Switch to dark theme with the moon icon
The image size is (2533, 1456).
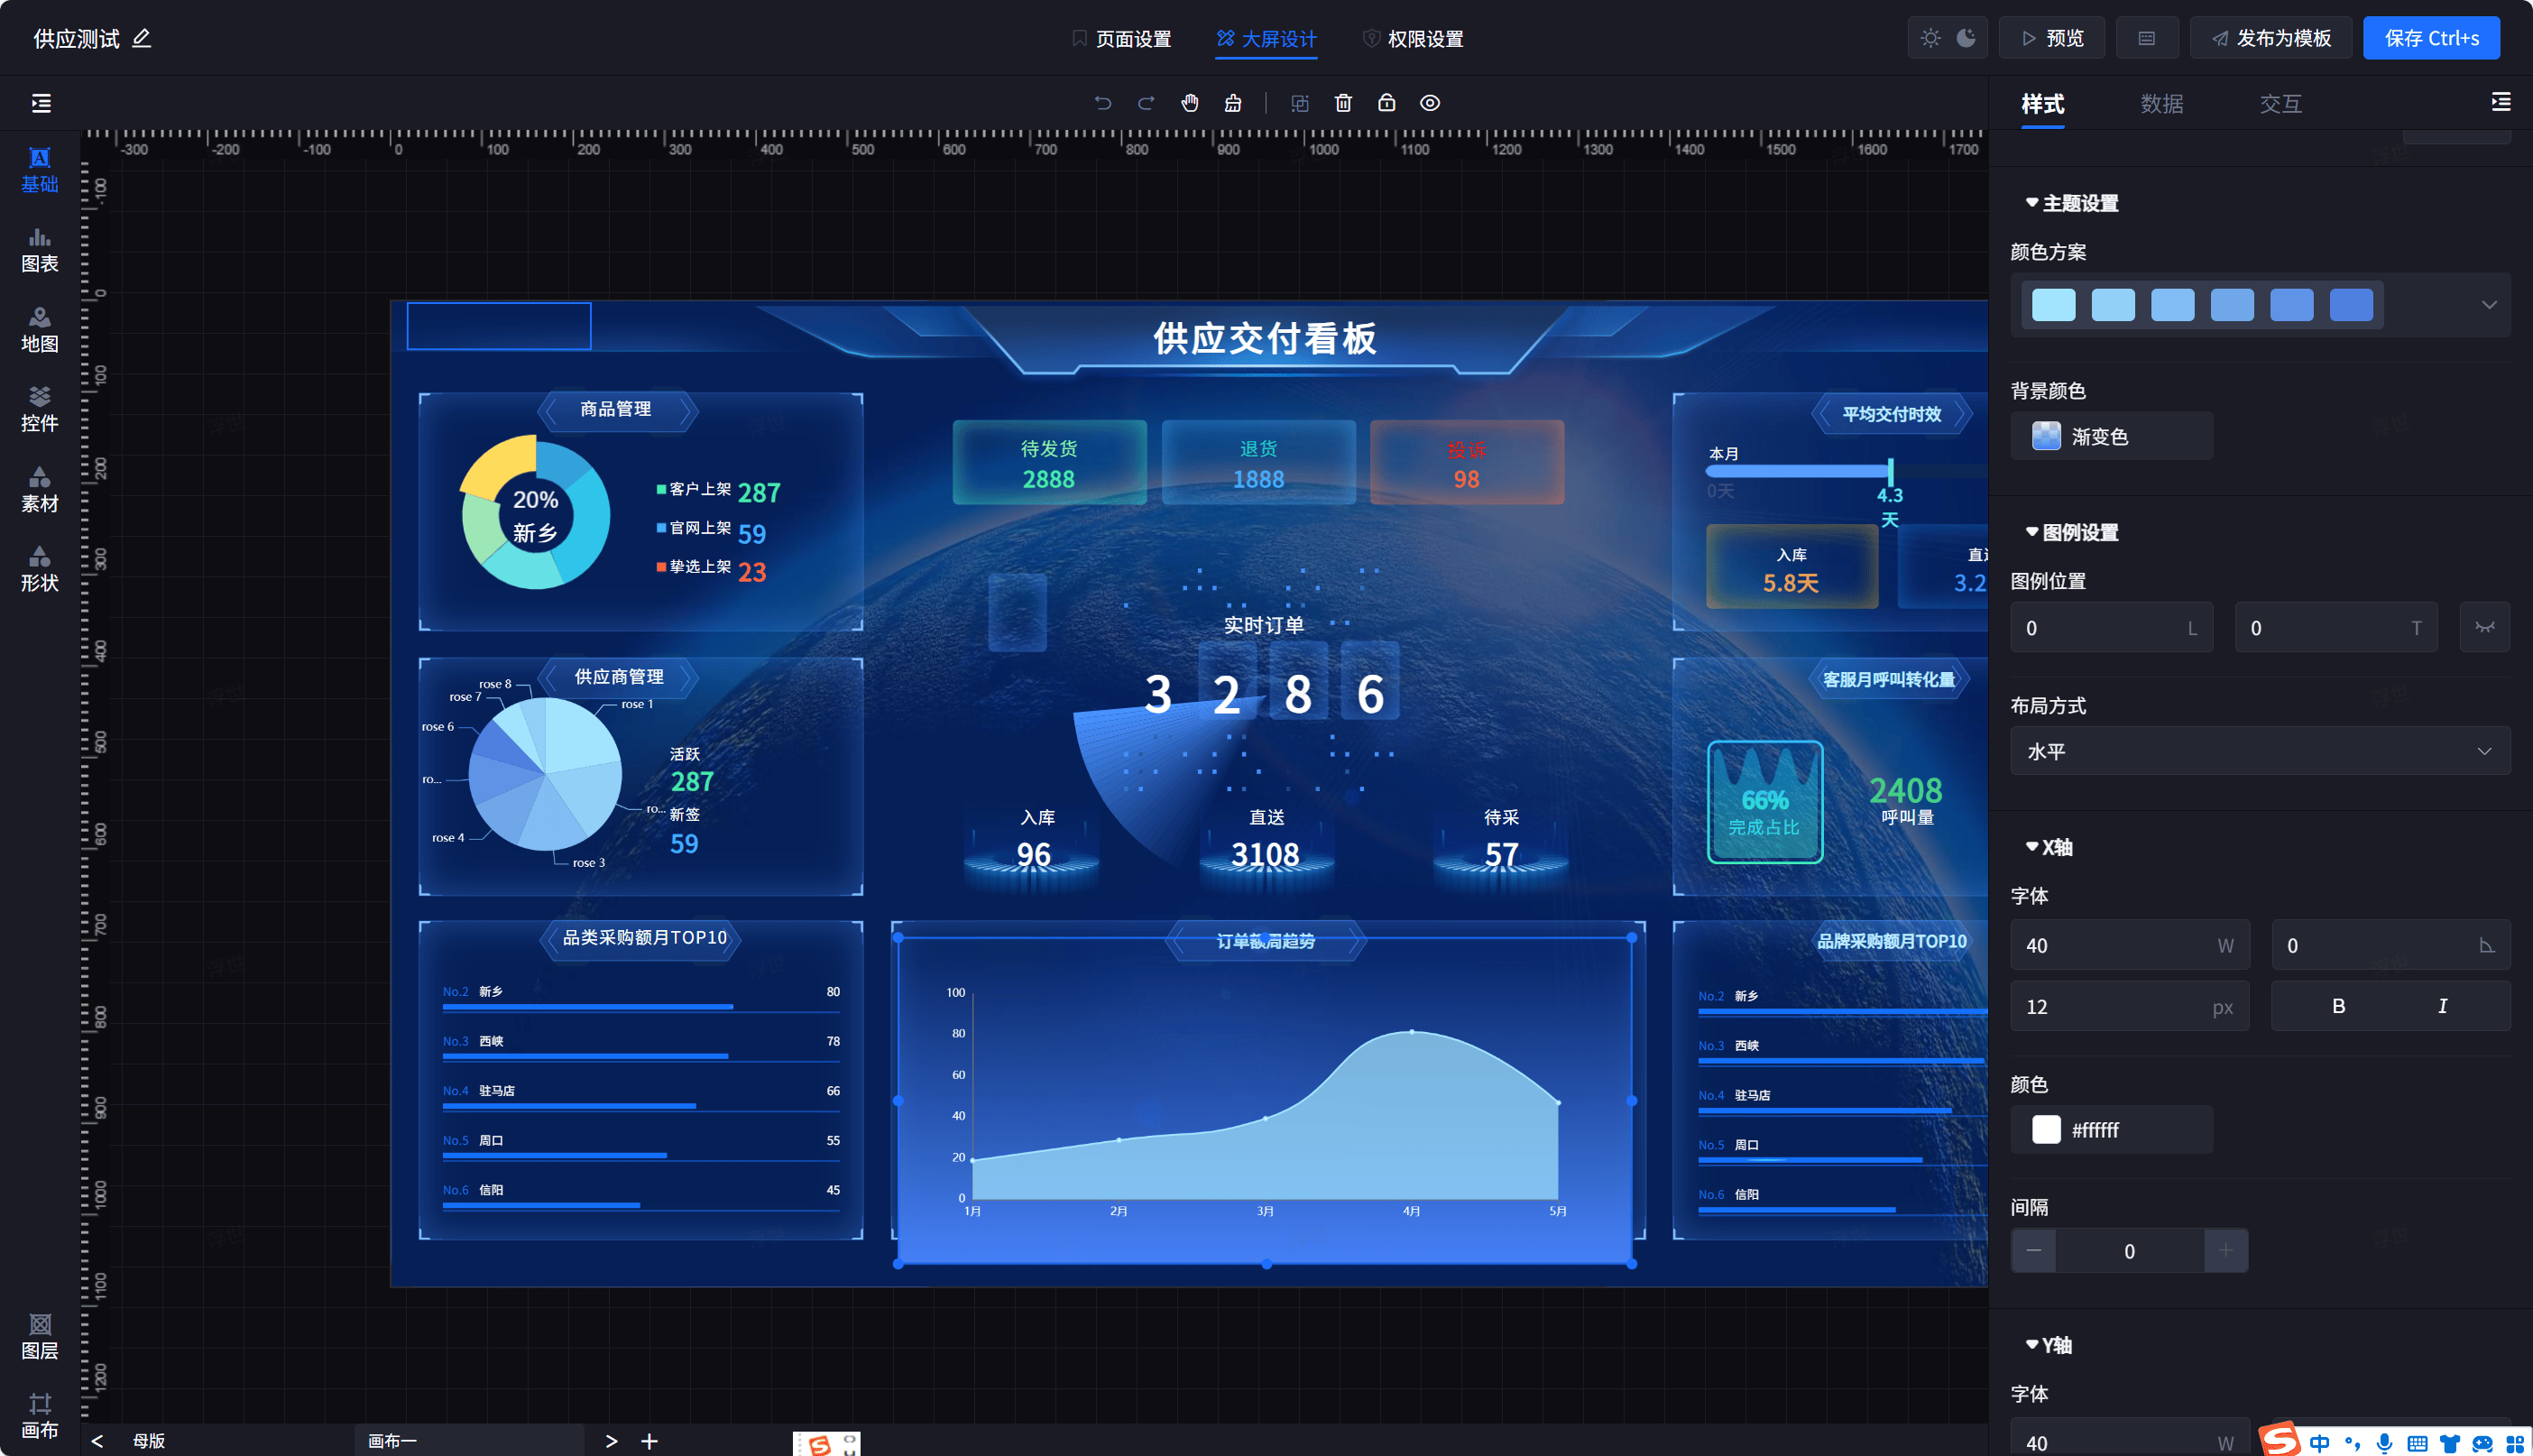click(x=1966, y=38)
